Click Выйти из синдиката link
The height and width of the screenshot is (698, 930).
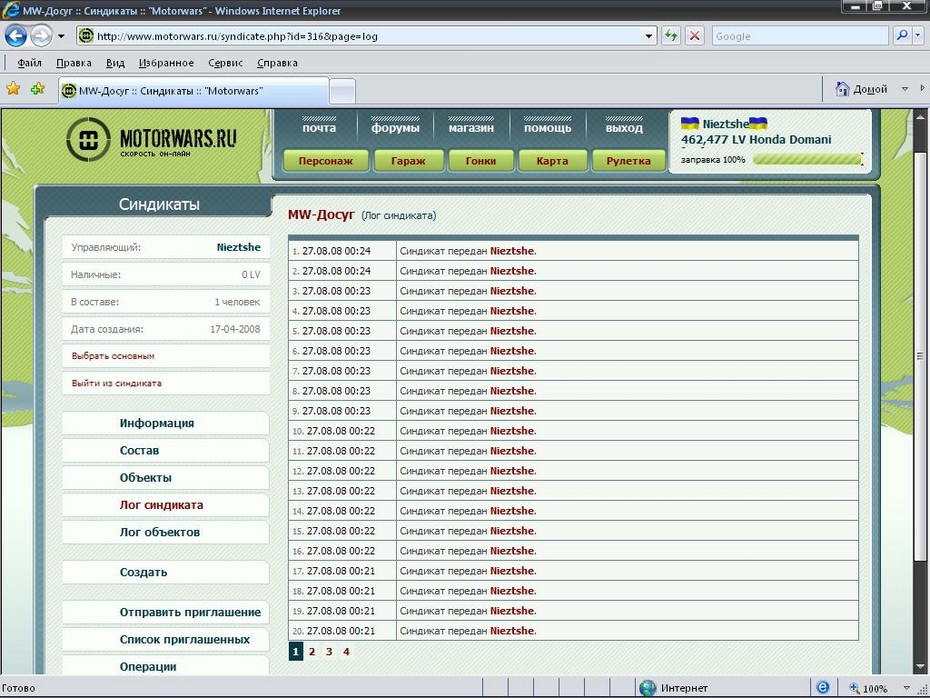(x=116, y=383)
